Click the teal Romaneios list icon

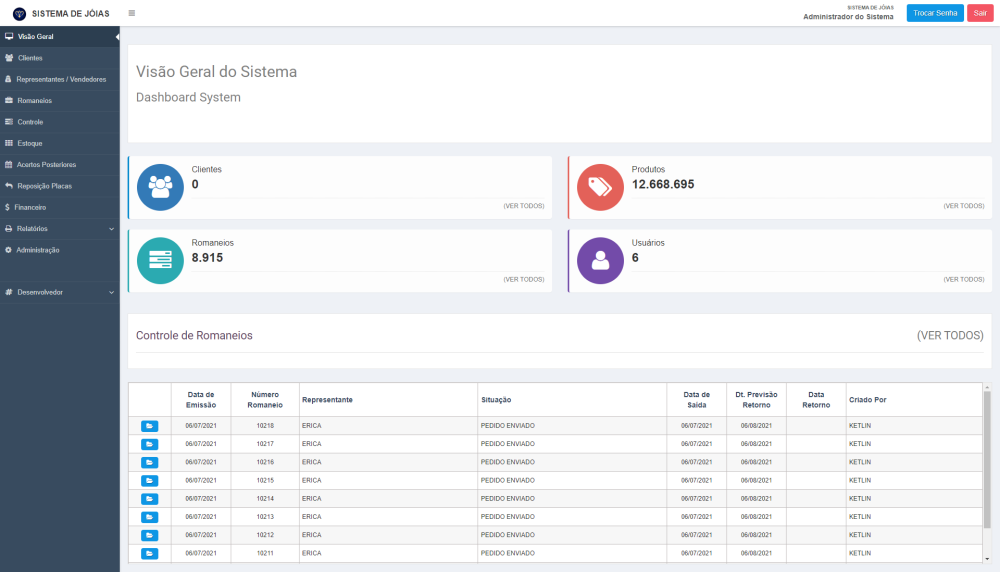point(160,261)
